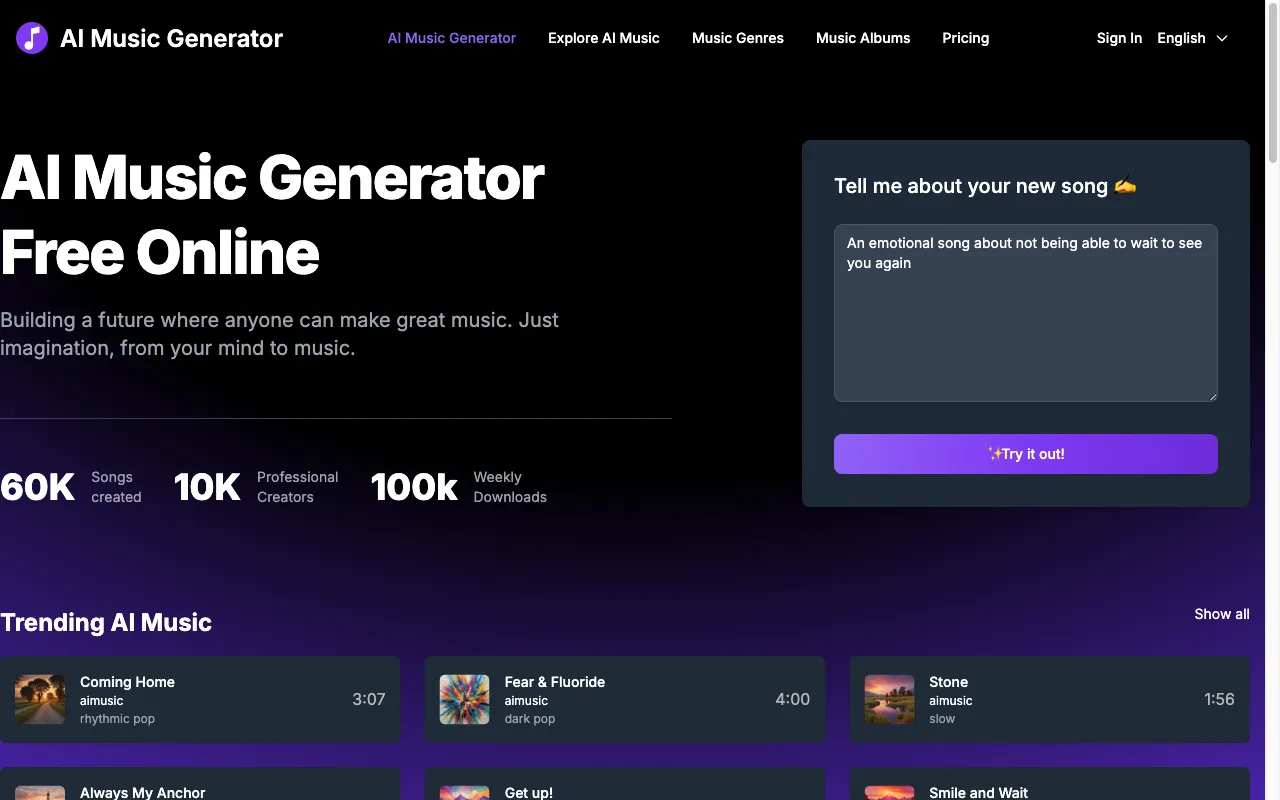Click the page vertical scrollbar thumb

(x=1273, y=82)
